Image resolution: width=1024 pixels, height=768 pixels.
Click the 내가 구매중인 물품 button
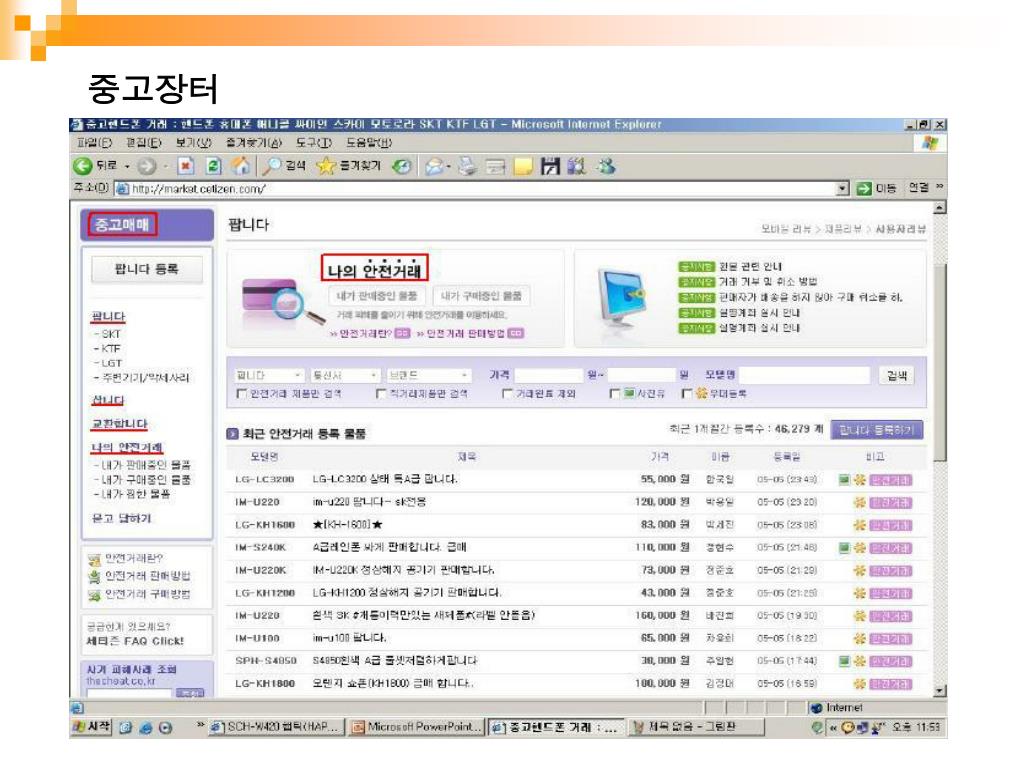click(x=481, y=296)
